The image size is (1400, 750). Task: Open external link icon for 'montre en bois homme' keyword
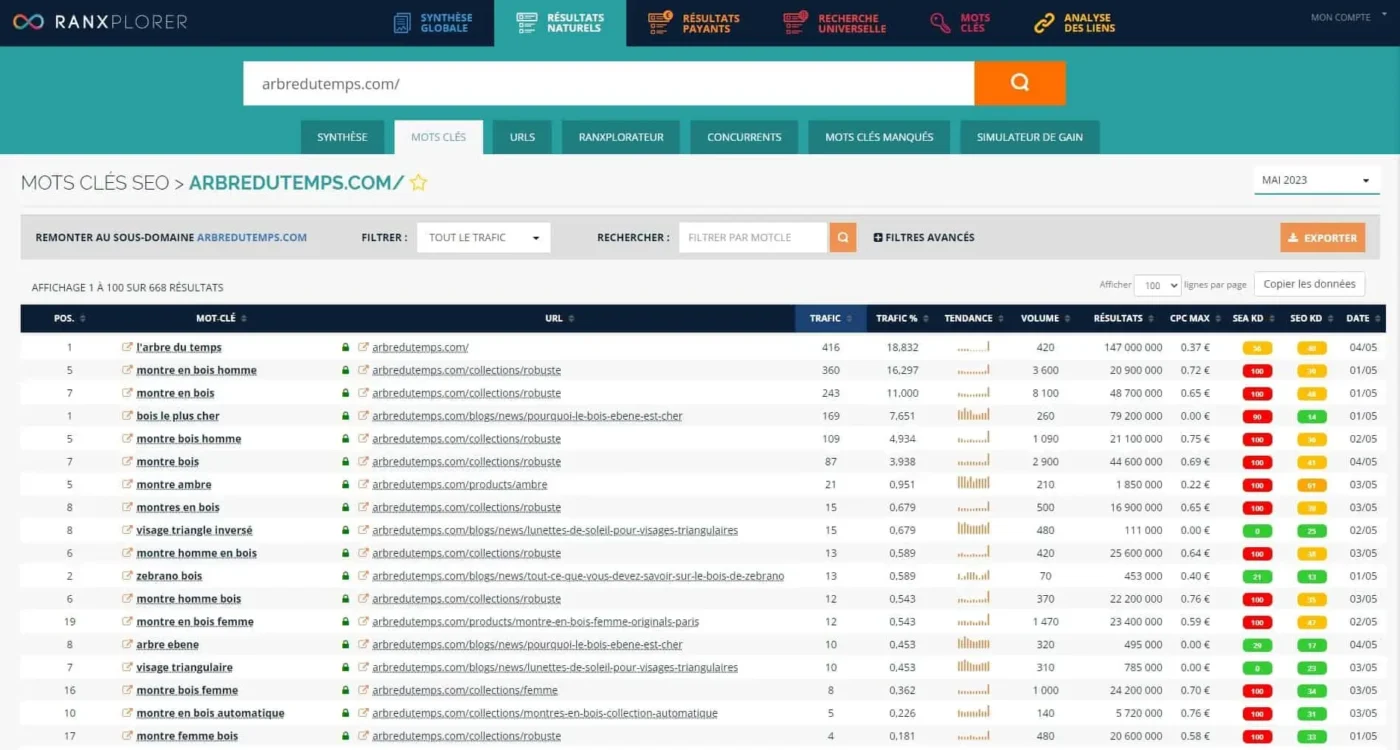[x=127, y=370]
